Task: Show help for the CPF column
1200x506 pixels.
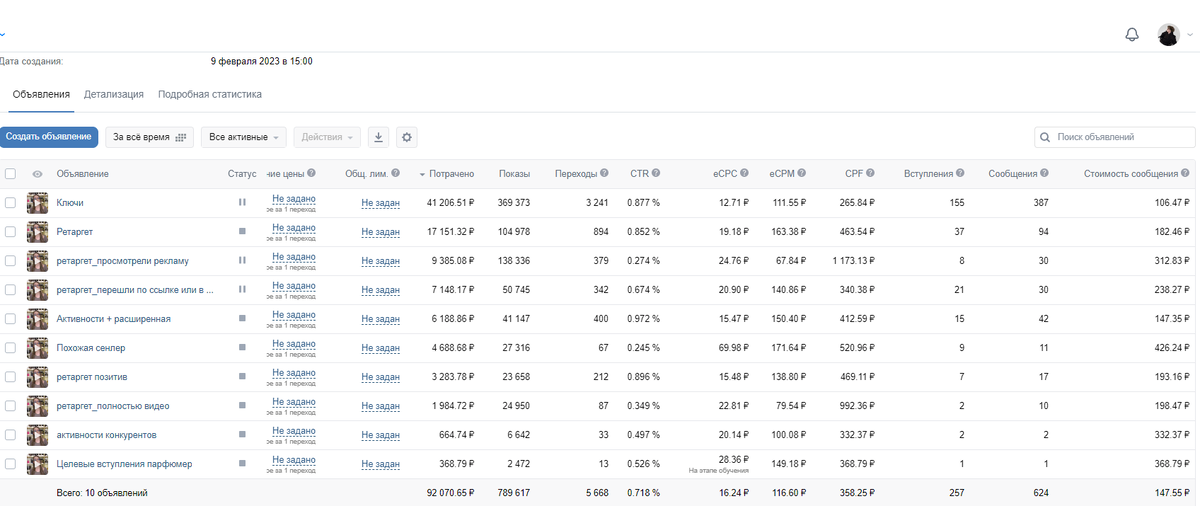Action: (x=871, y=174)
